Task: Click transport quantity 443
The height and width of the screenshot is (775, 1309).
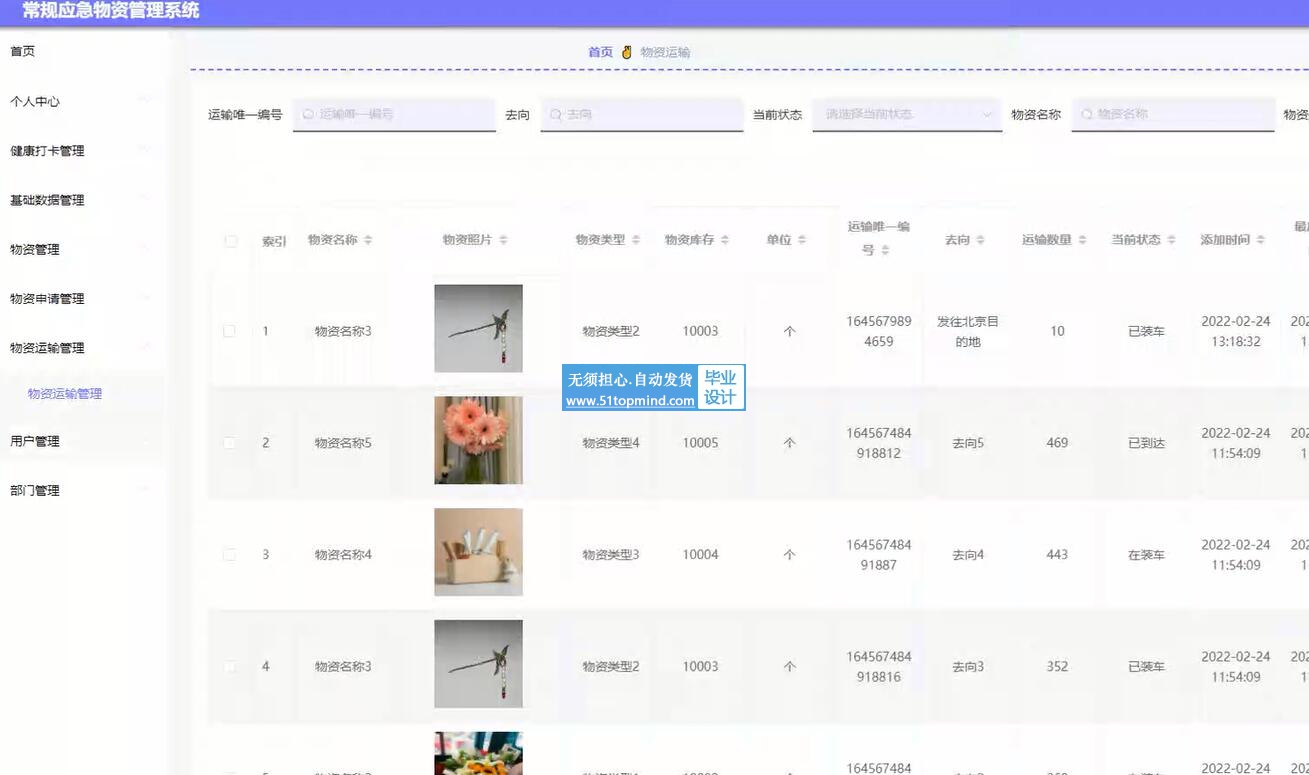Action: (1057, 555)
